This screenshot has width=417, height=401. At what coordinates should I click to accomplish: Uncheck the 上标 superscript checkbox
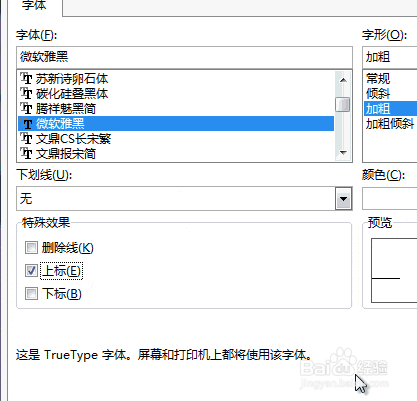(x=31, y=271)
